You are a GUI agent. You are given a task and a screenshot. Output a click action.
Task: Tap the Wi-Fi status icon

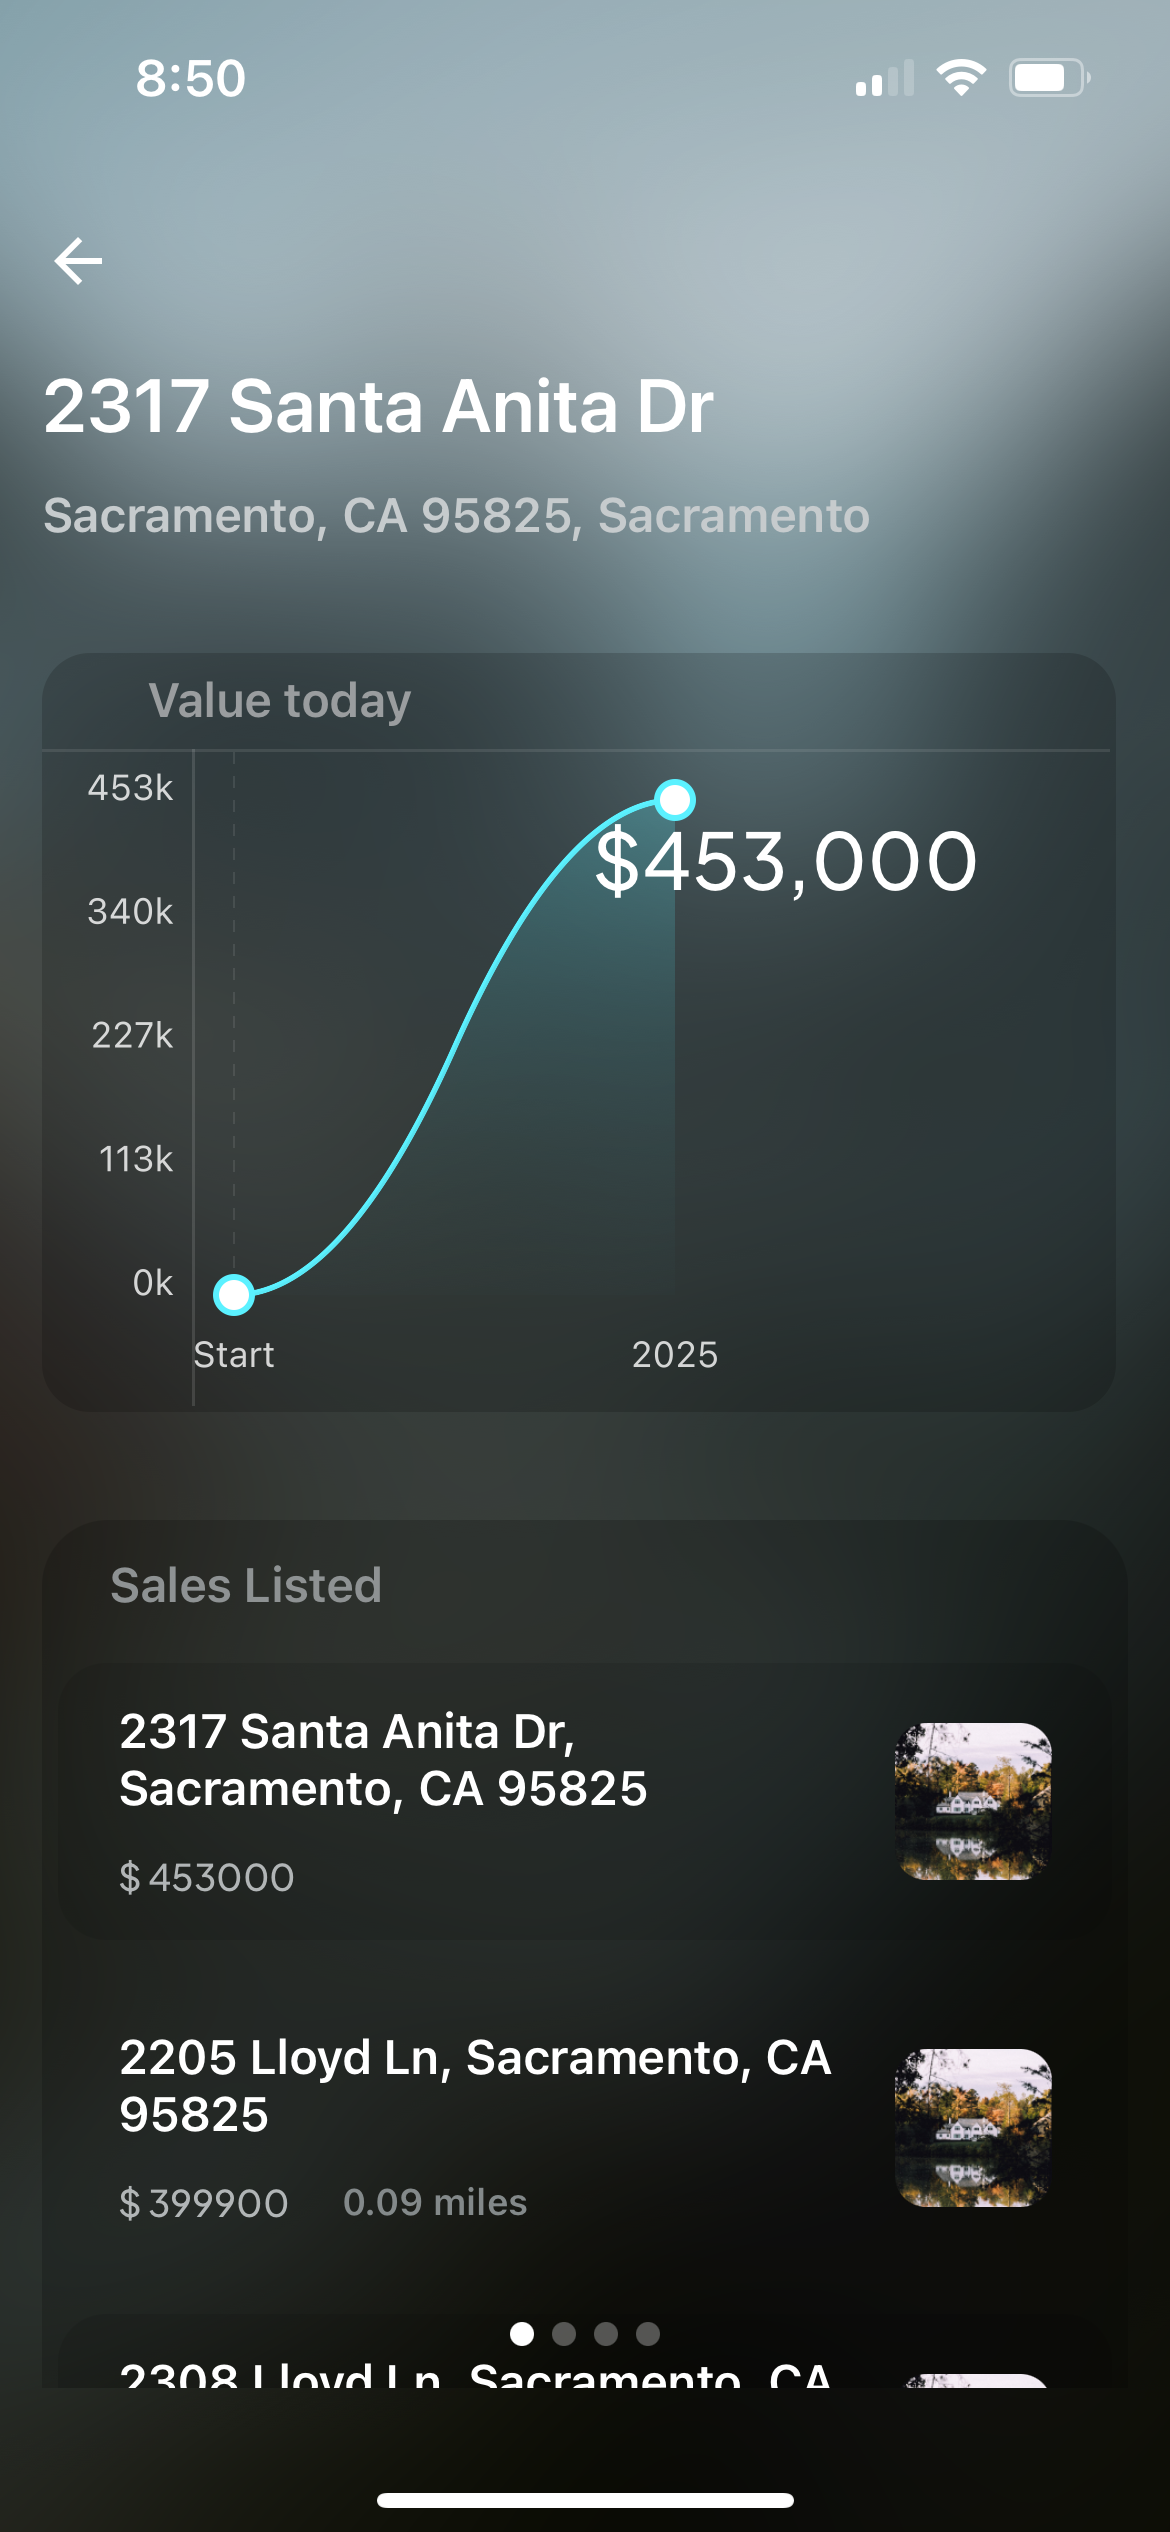(x=961, y=77)
